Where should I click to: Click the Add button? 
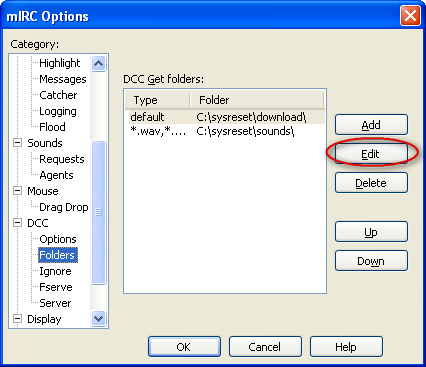point(371,125)
